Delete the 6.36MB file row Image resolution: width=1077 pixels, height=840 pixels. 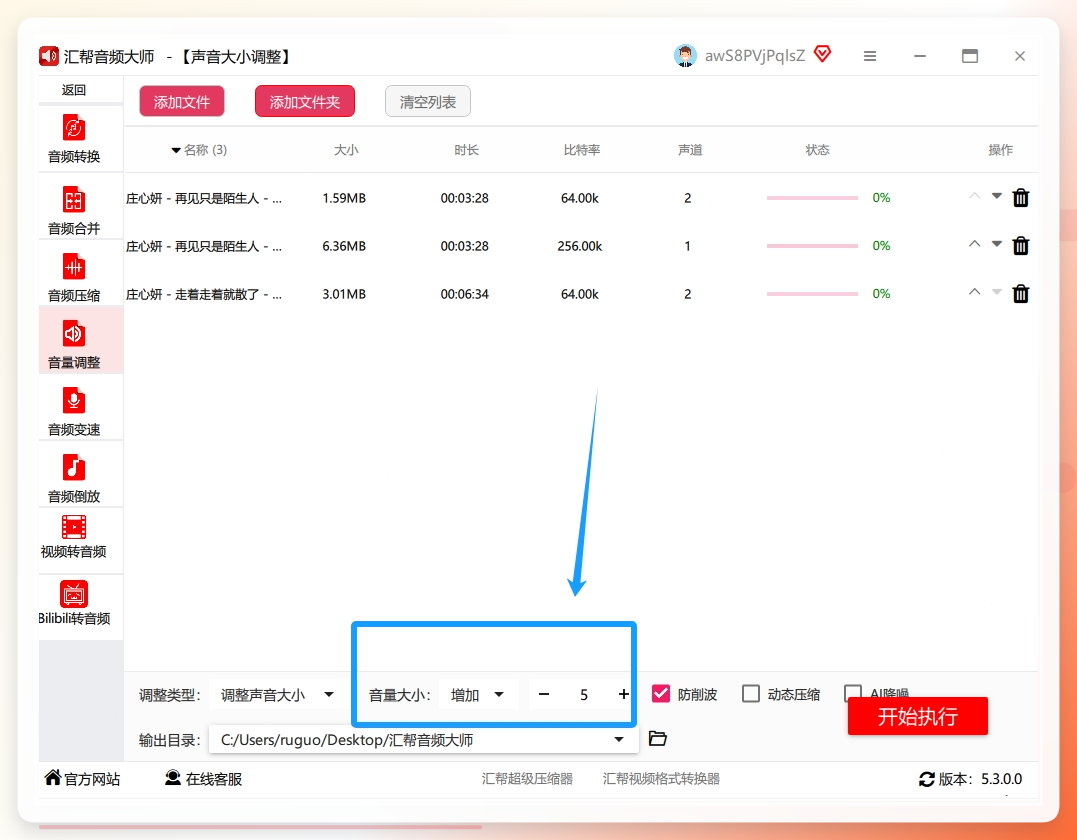pyautogui.click(x=1021, y=246)
